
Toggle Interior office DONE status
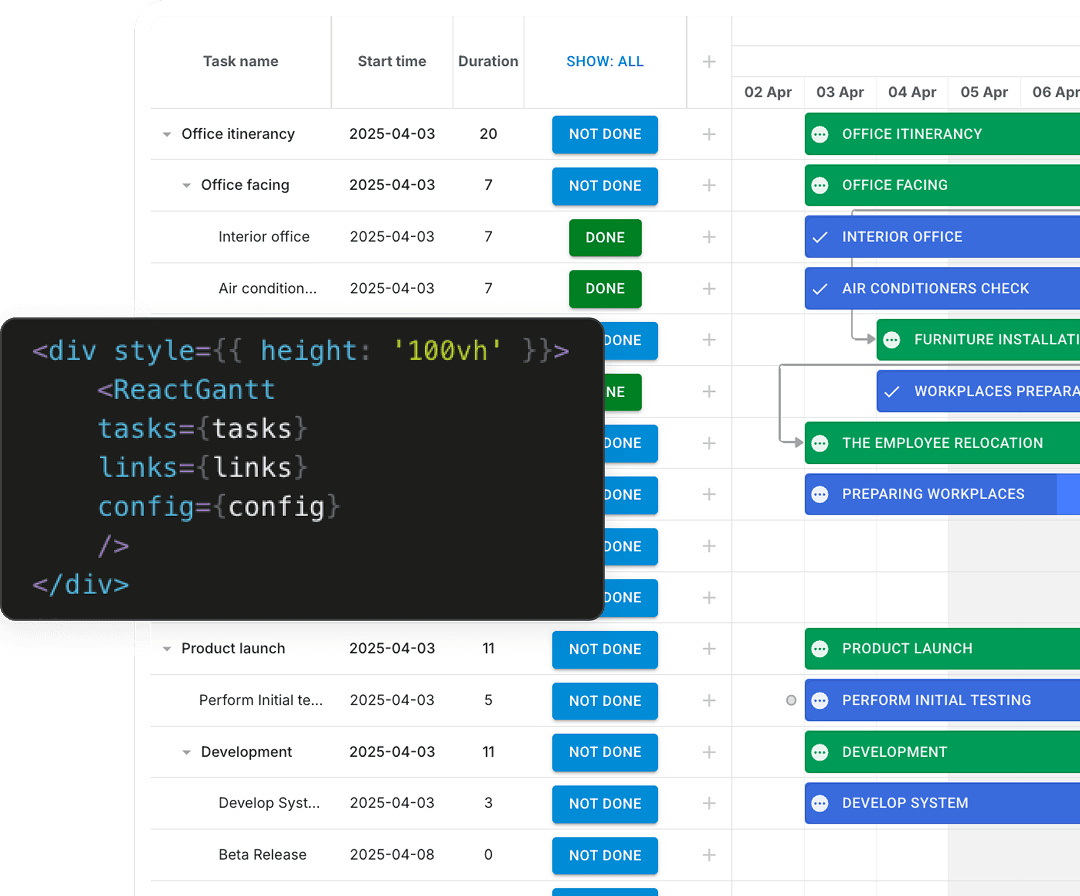click(605, 238)
